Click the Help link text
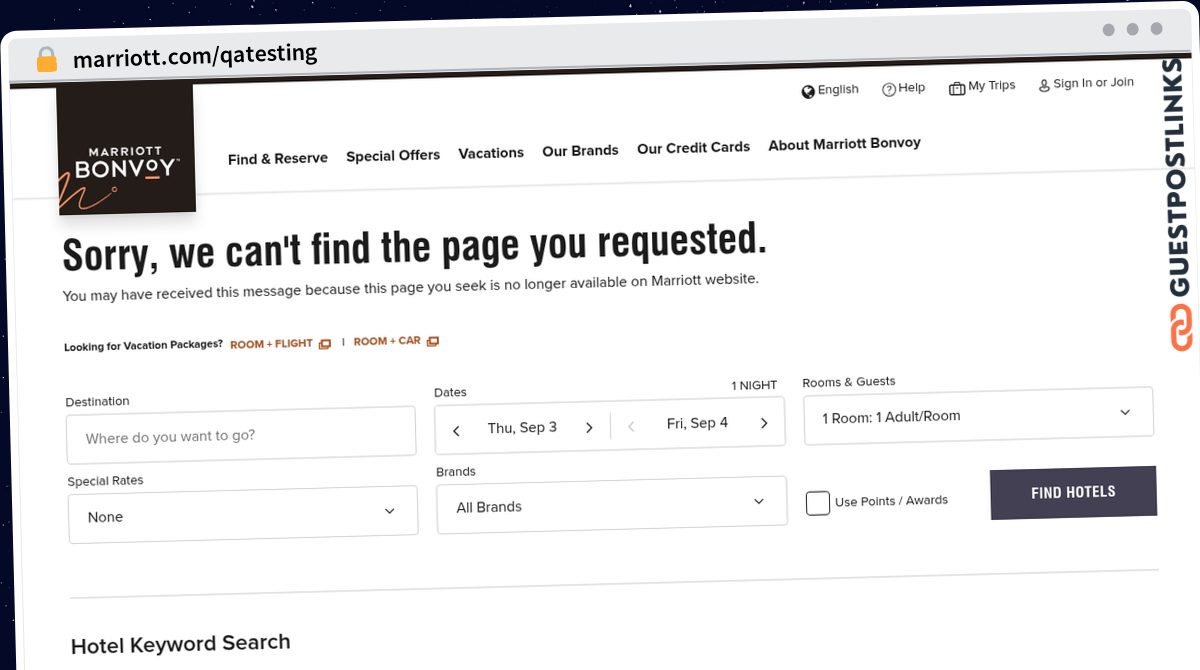This screenshot has height=670, width=1200. click(912, 88)
